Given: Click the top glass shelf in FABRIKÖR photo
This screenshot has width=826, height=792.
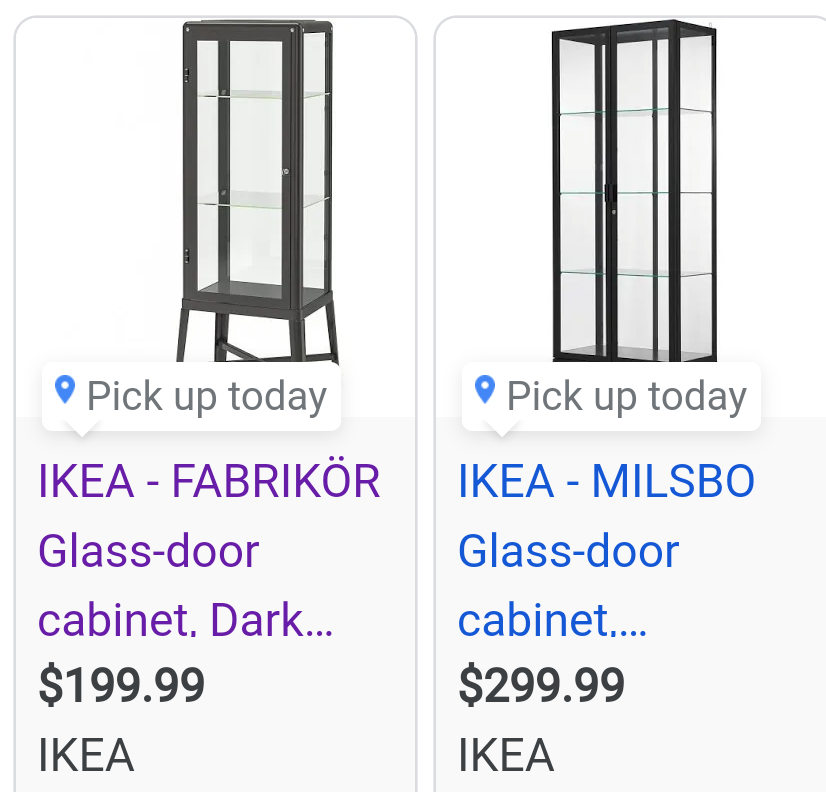Looking at the screenshot, I should pyautogui.click(x=263, y=94).
